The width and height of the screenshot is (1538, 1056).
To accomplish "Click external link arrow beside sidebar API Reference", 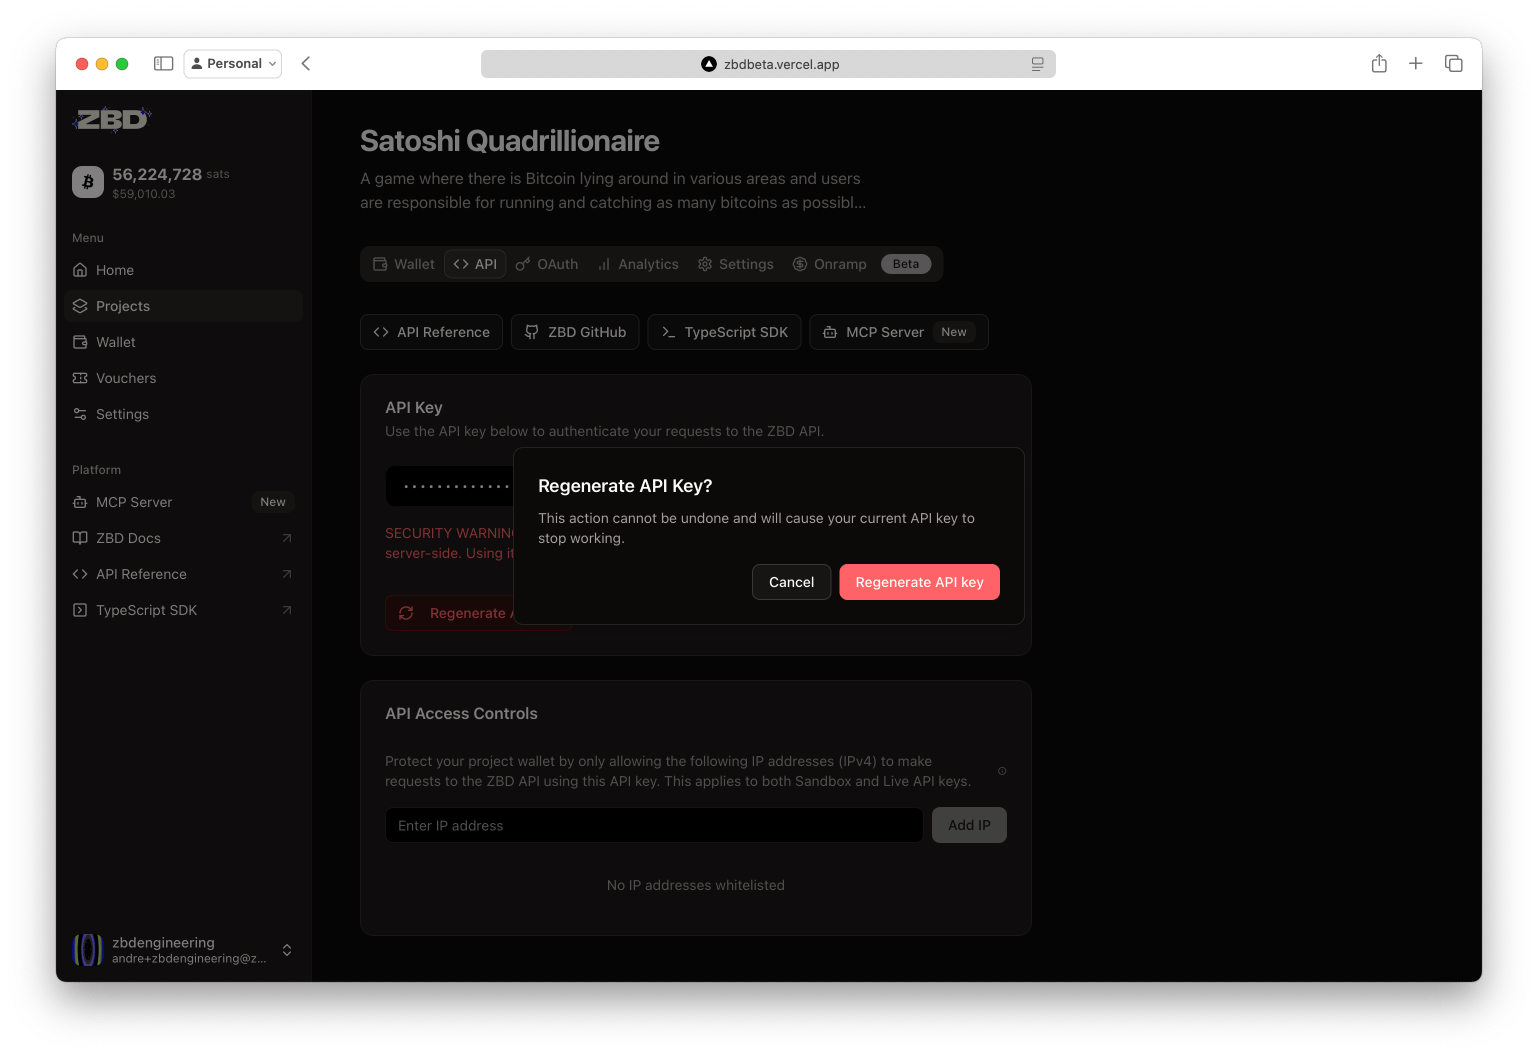I will 287,574.
